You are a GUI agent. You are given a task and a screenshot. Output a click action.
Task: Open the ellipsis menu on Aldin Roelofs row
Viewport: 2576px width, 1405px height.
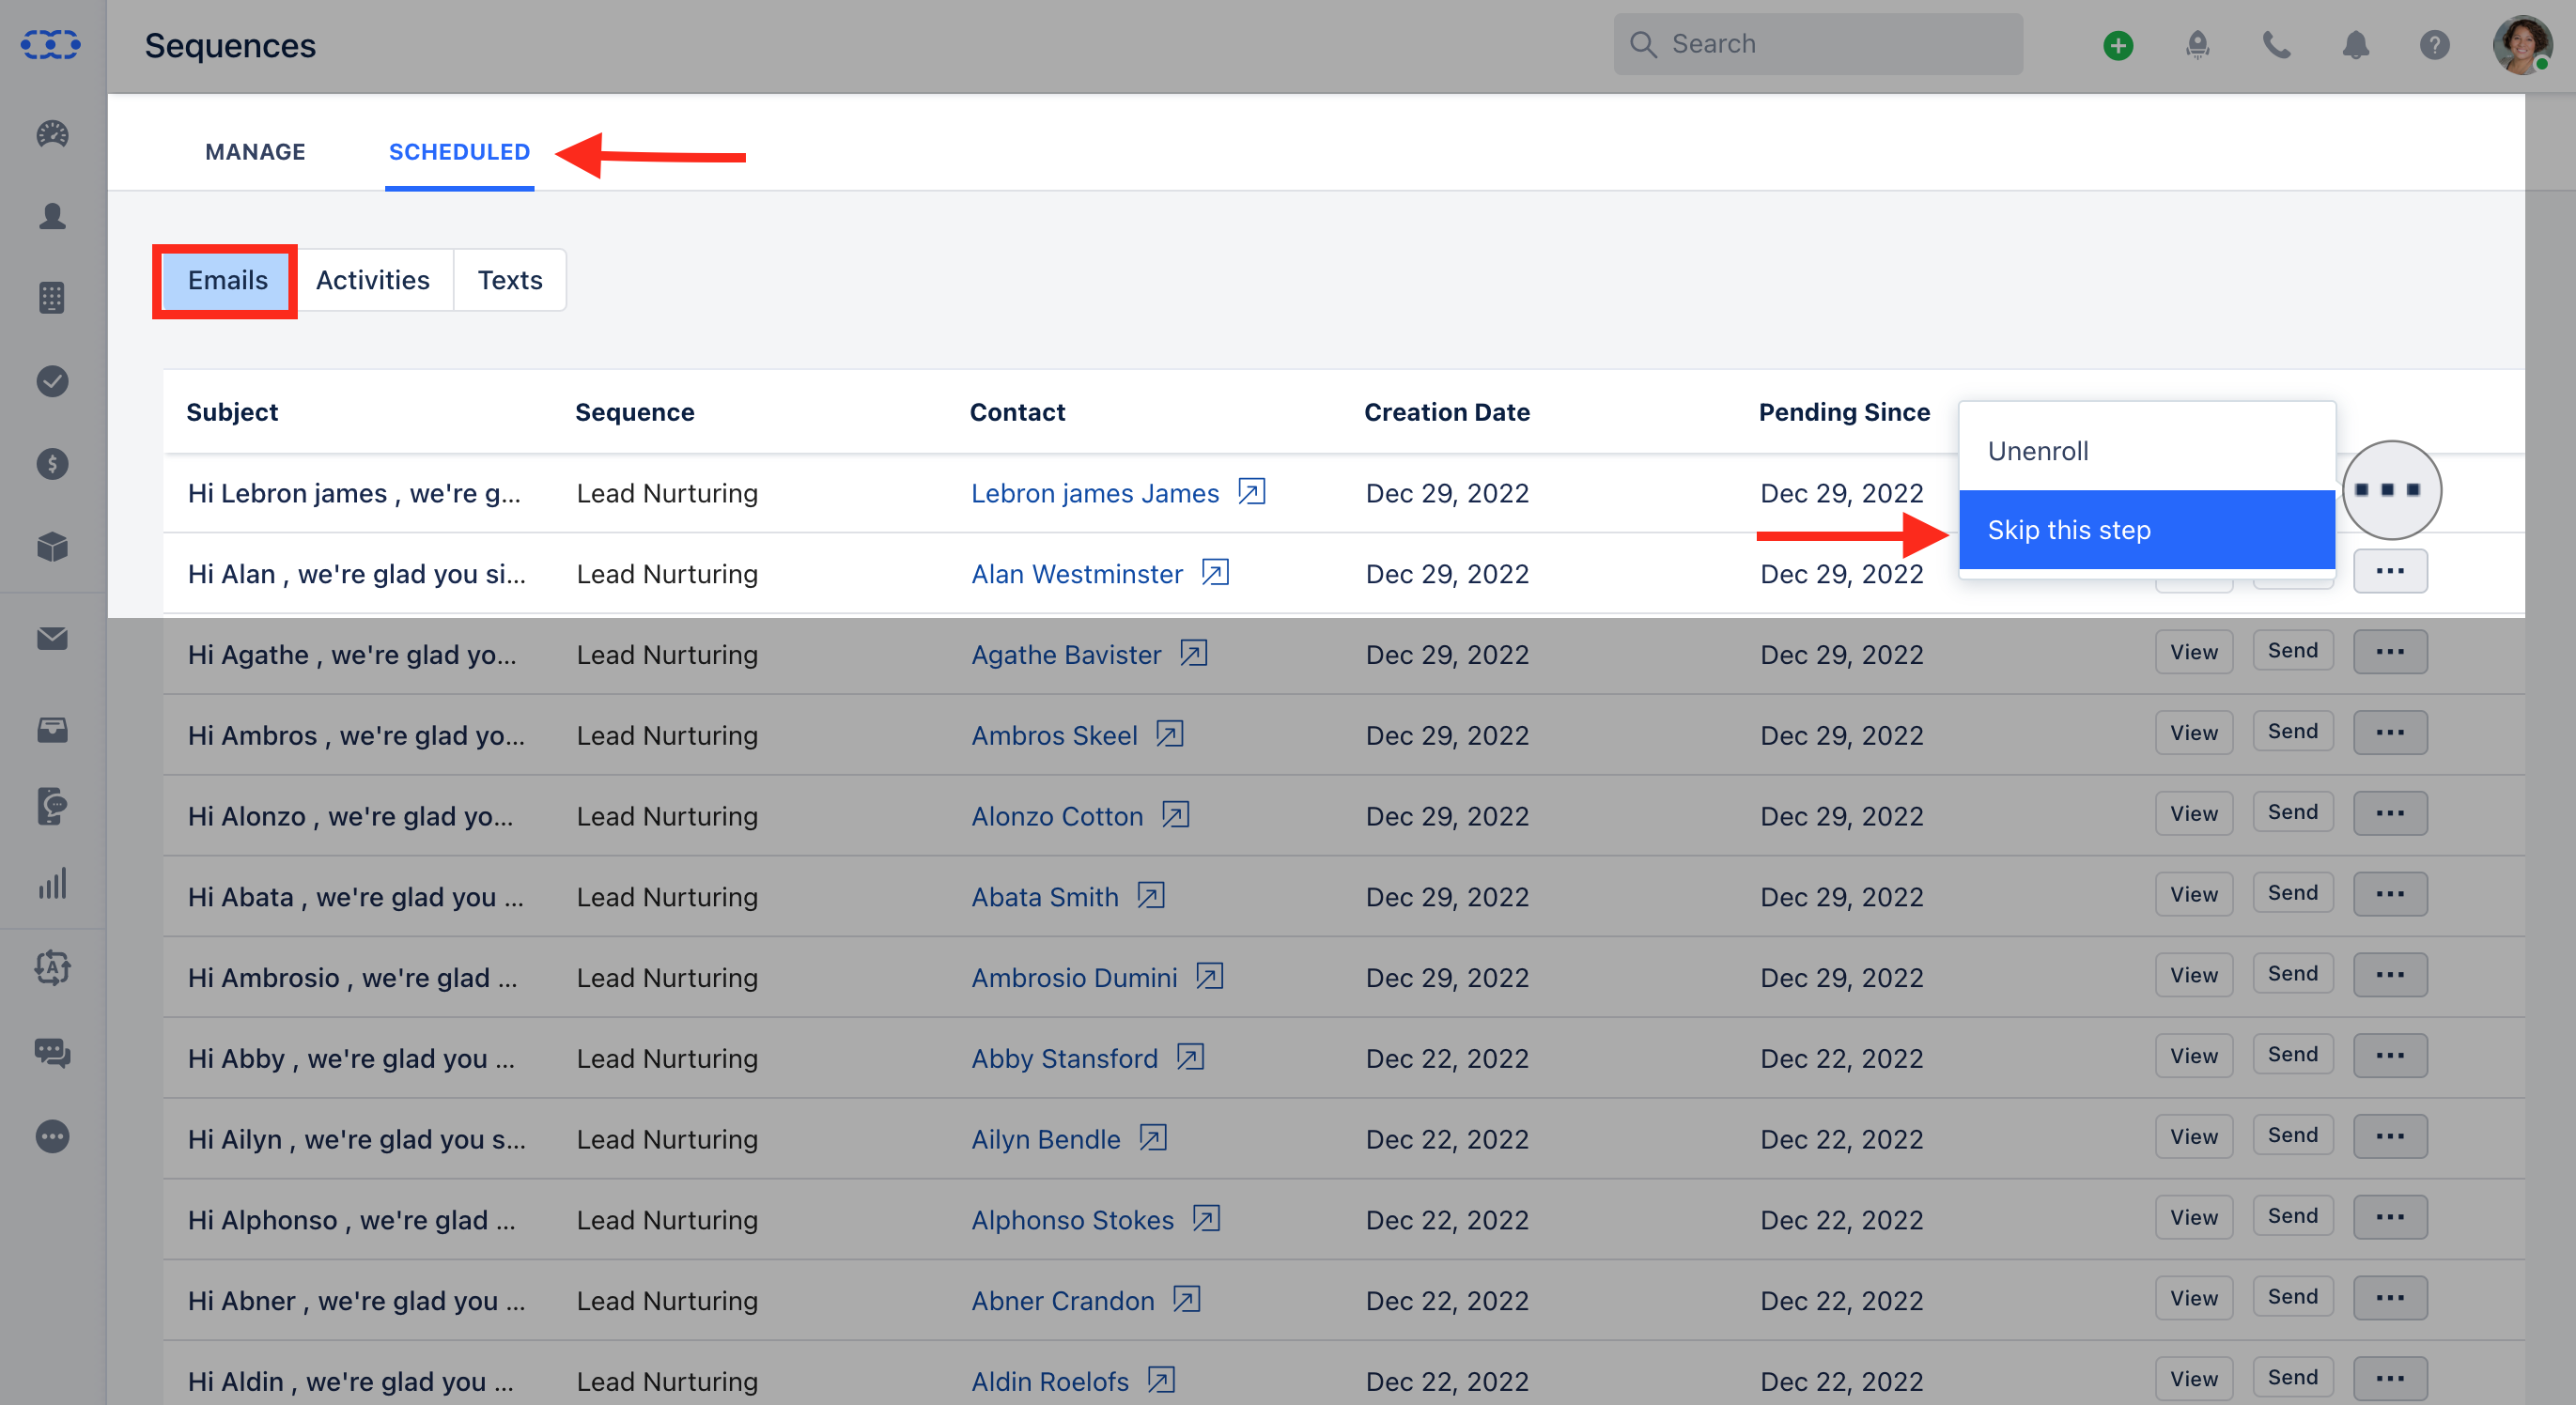(x=2390, y=1377)
